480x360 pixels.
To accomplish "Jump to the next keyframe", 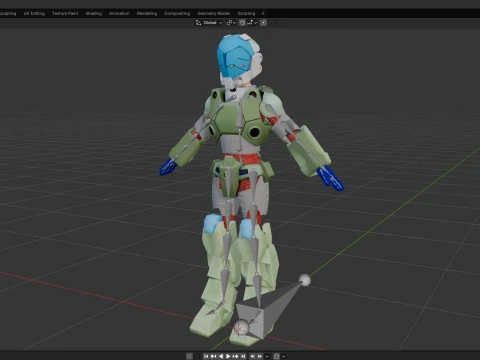I will 236,356.
